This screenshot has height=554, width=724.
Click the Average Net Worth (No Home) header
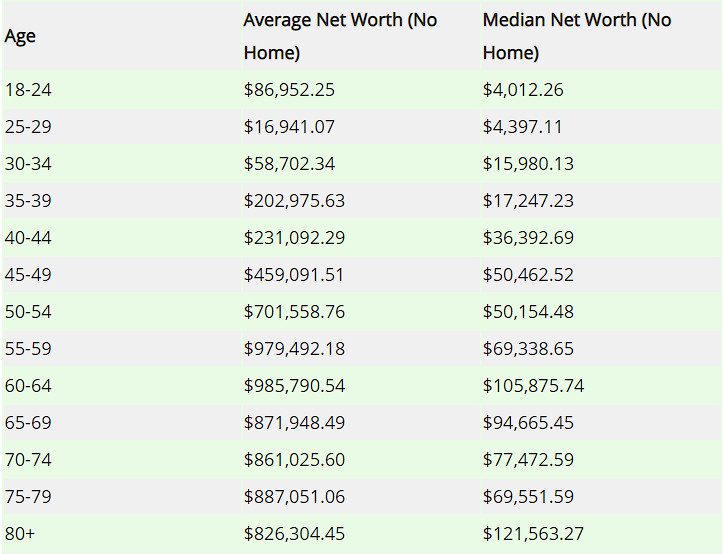pyautogui.click(x=340, y=36)
